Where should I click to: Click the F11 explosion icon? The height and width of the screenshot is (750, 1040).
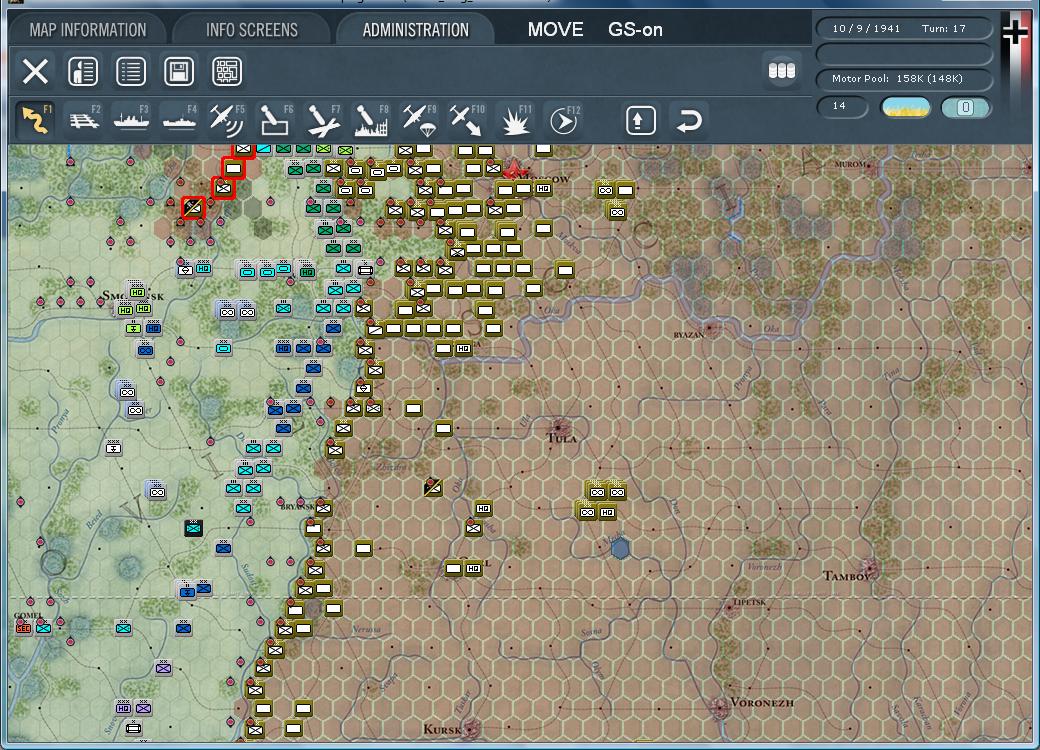coord(515,121)
